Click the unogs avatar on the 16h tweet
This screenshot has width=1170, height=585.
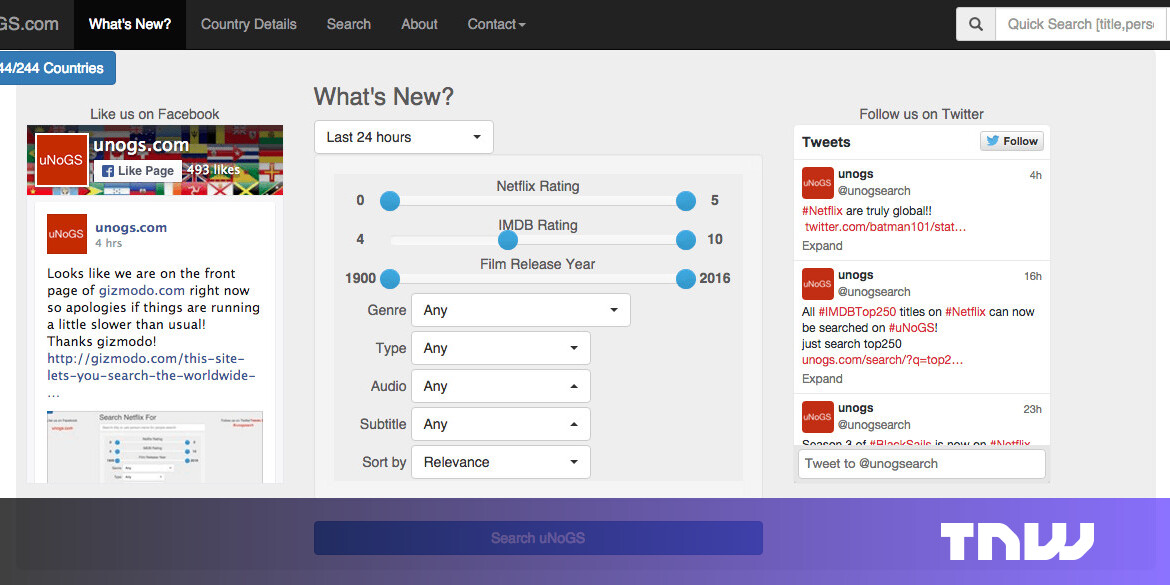tap(817, 284)
